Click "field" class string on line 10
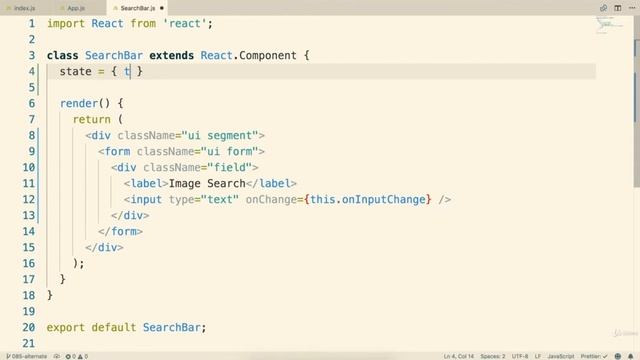This screenshot has width=640, height=360. [230, 167]
